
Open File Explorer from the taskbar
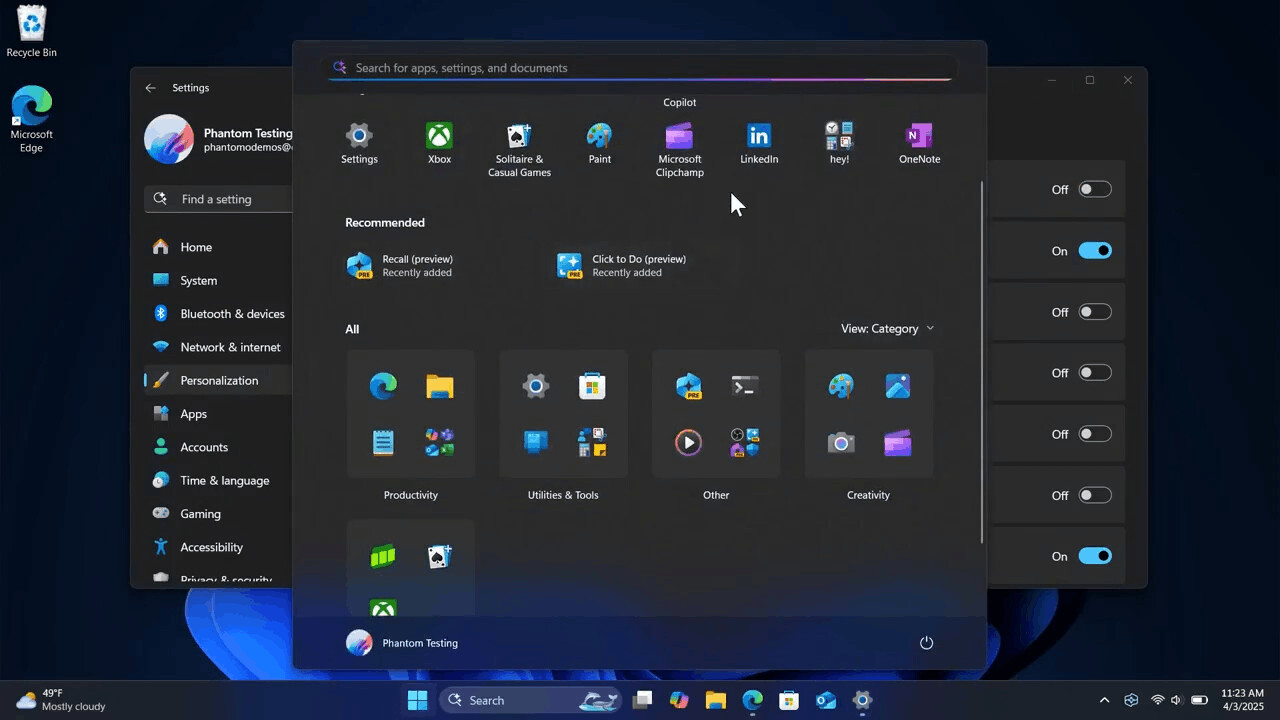tap(716, 700)
